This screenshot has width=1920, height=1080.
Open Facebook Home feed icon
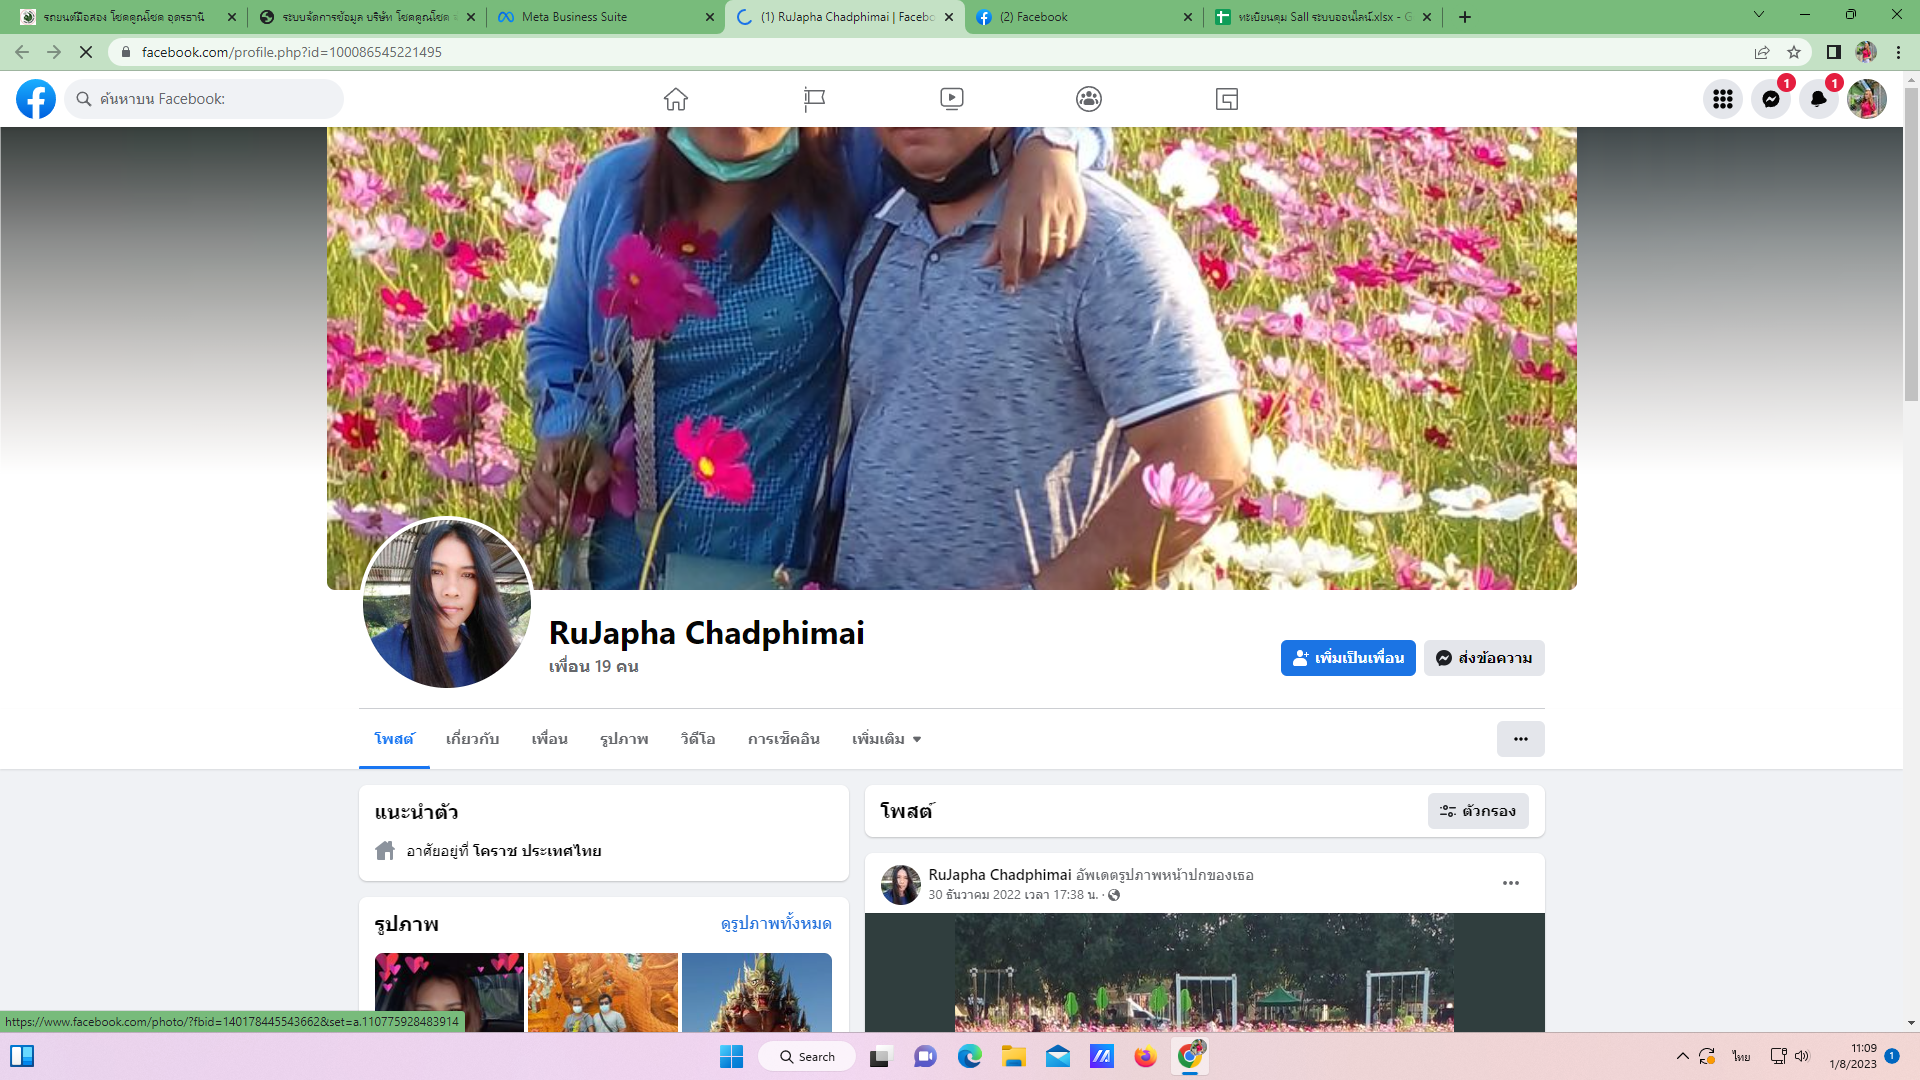[676, 99]
